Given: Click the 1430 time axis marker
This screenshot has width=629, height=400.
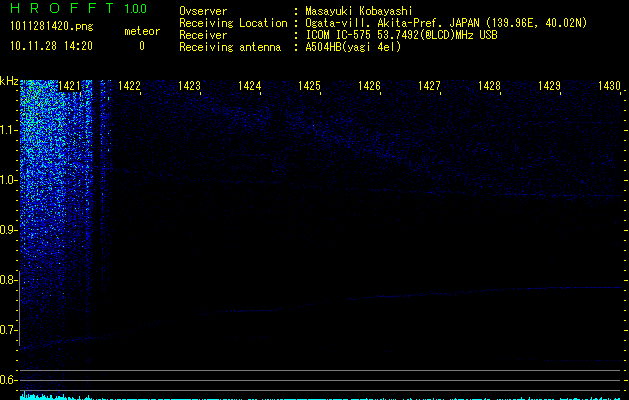Looking at the screenshot, I should [x=609, y=86].
